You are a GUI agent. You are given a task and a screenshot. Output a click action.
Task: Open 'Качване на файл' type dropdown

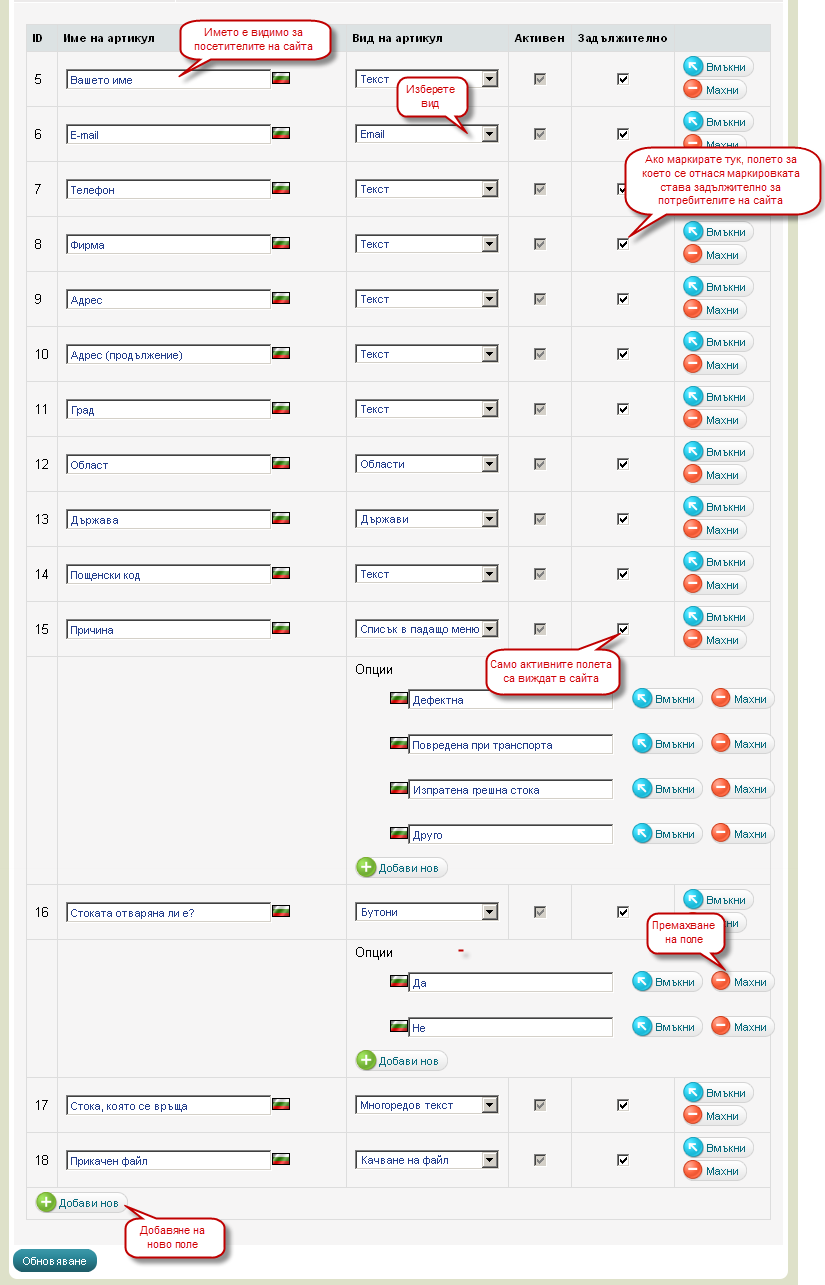489,1160
